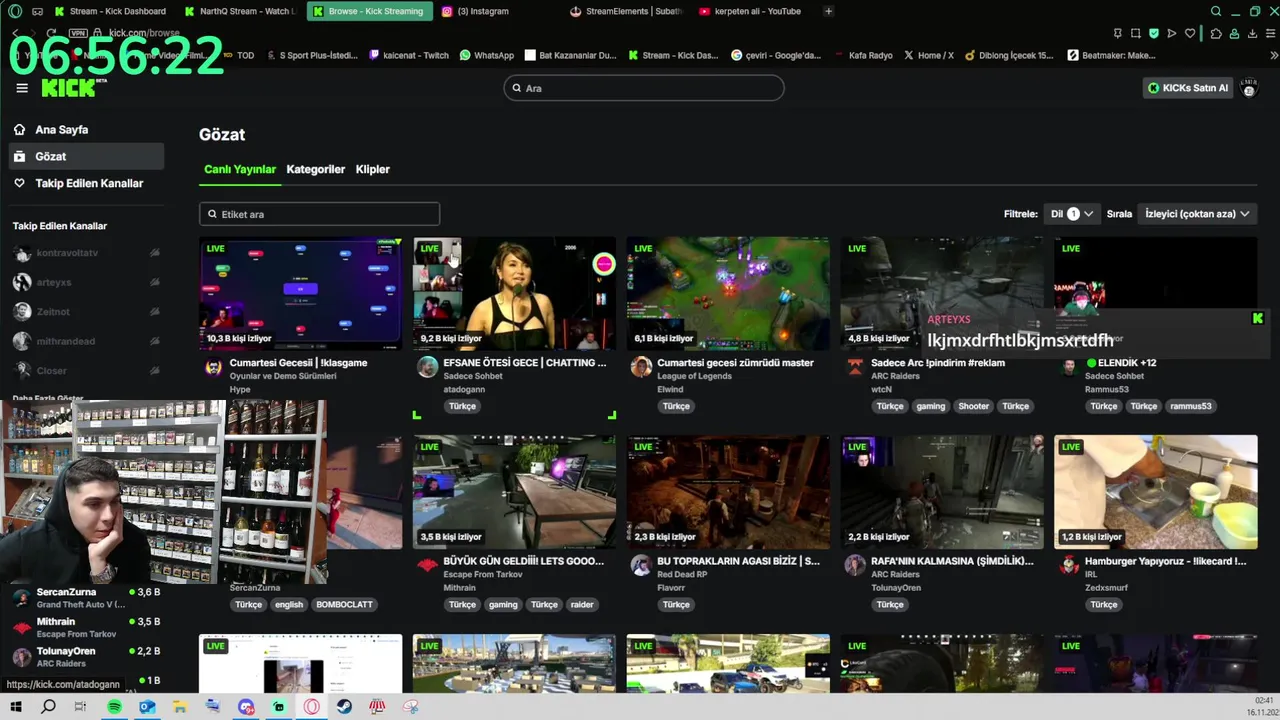Open Windows taskbar search
Image resolution: width=1280 pixels, height=720 pixels.
(48, 707)
